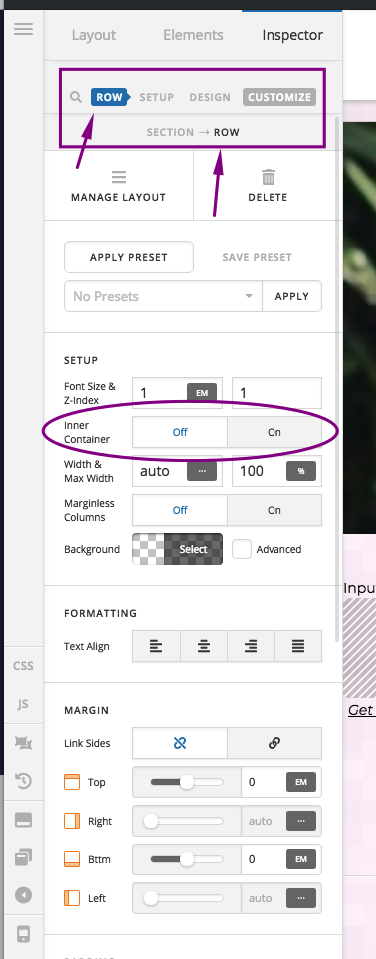Open the CSS editor
The image size is (376, 959).
point(23,665)
